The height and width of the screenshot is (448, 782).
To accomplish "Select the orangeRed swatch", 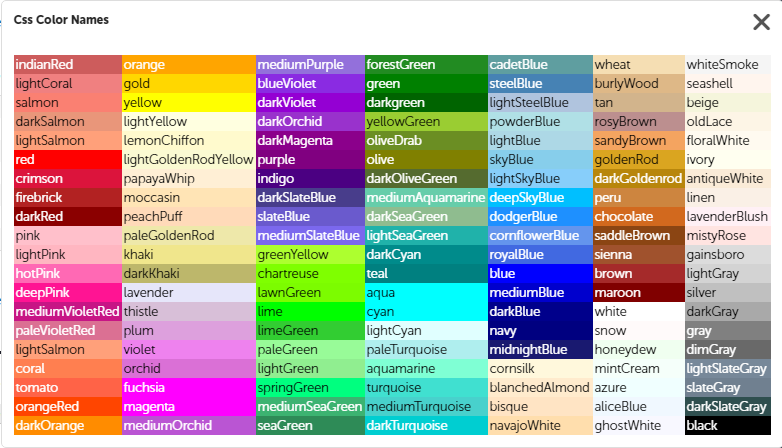I will point(68,406).
